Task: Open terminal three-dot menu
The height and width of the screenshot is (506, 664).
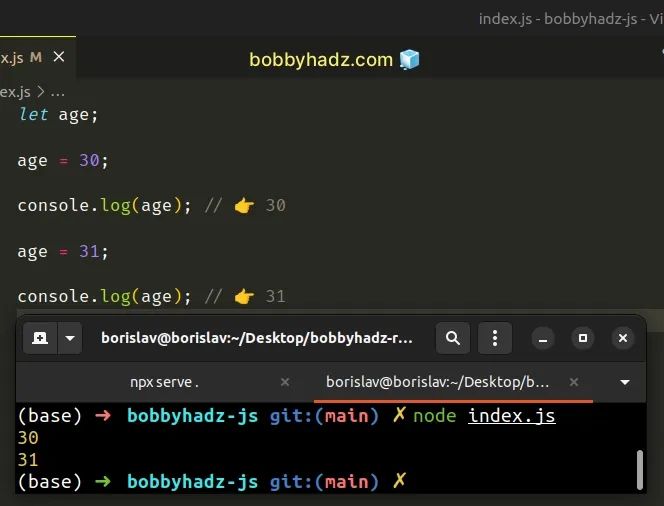Action: (x=495, y=338)
